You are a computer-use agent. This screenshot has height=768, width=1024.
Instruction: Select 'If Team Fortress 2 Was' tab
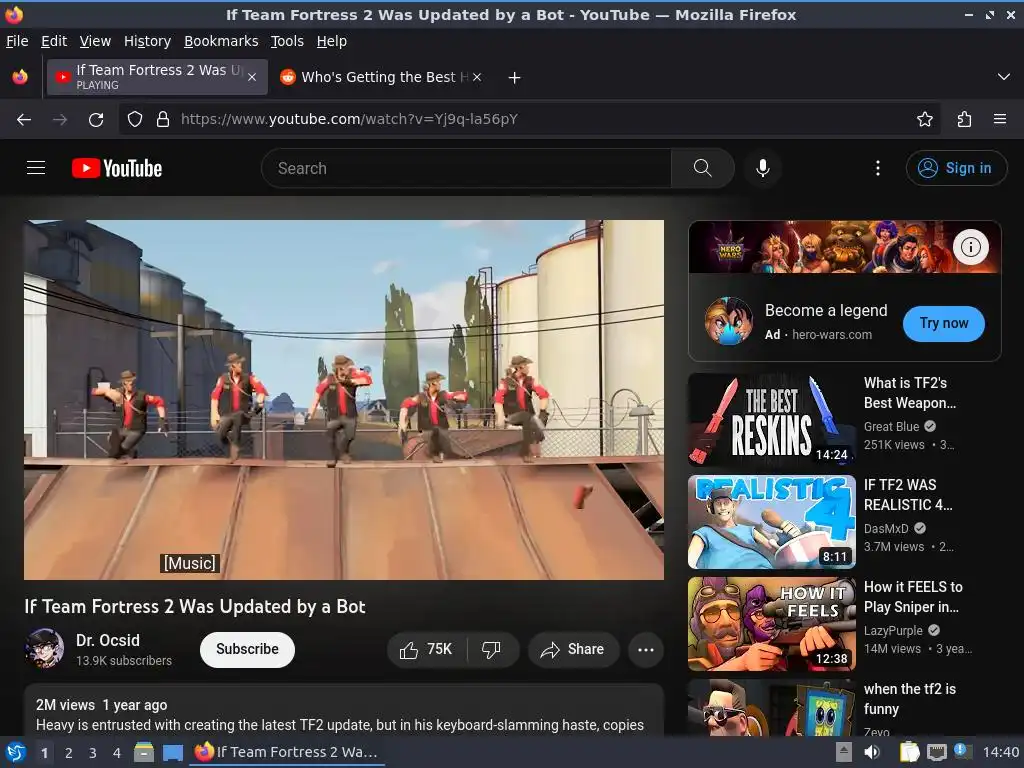157,77
